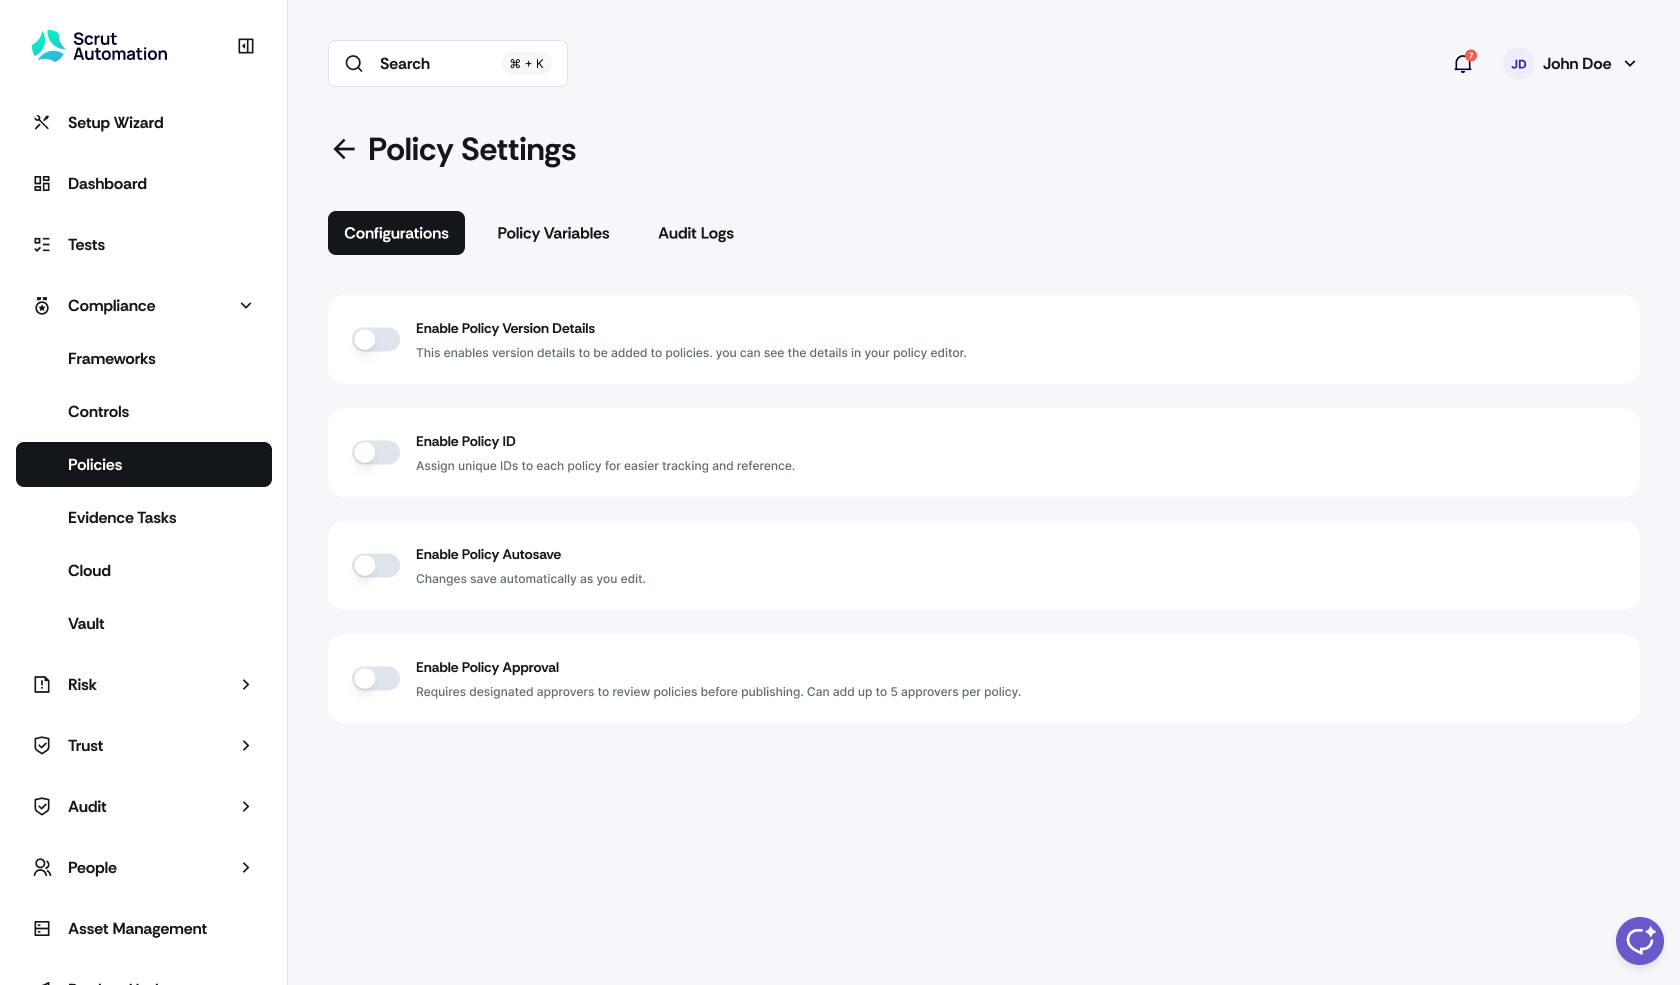Viewport: 1680px width, 985px height.
Task: Collapse the Compliance section chevron
Action: pyautogui.click(x=246, y=306)
